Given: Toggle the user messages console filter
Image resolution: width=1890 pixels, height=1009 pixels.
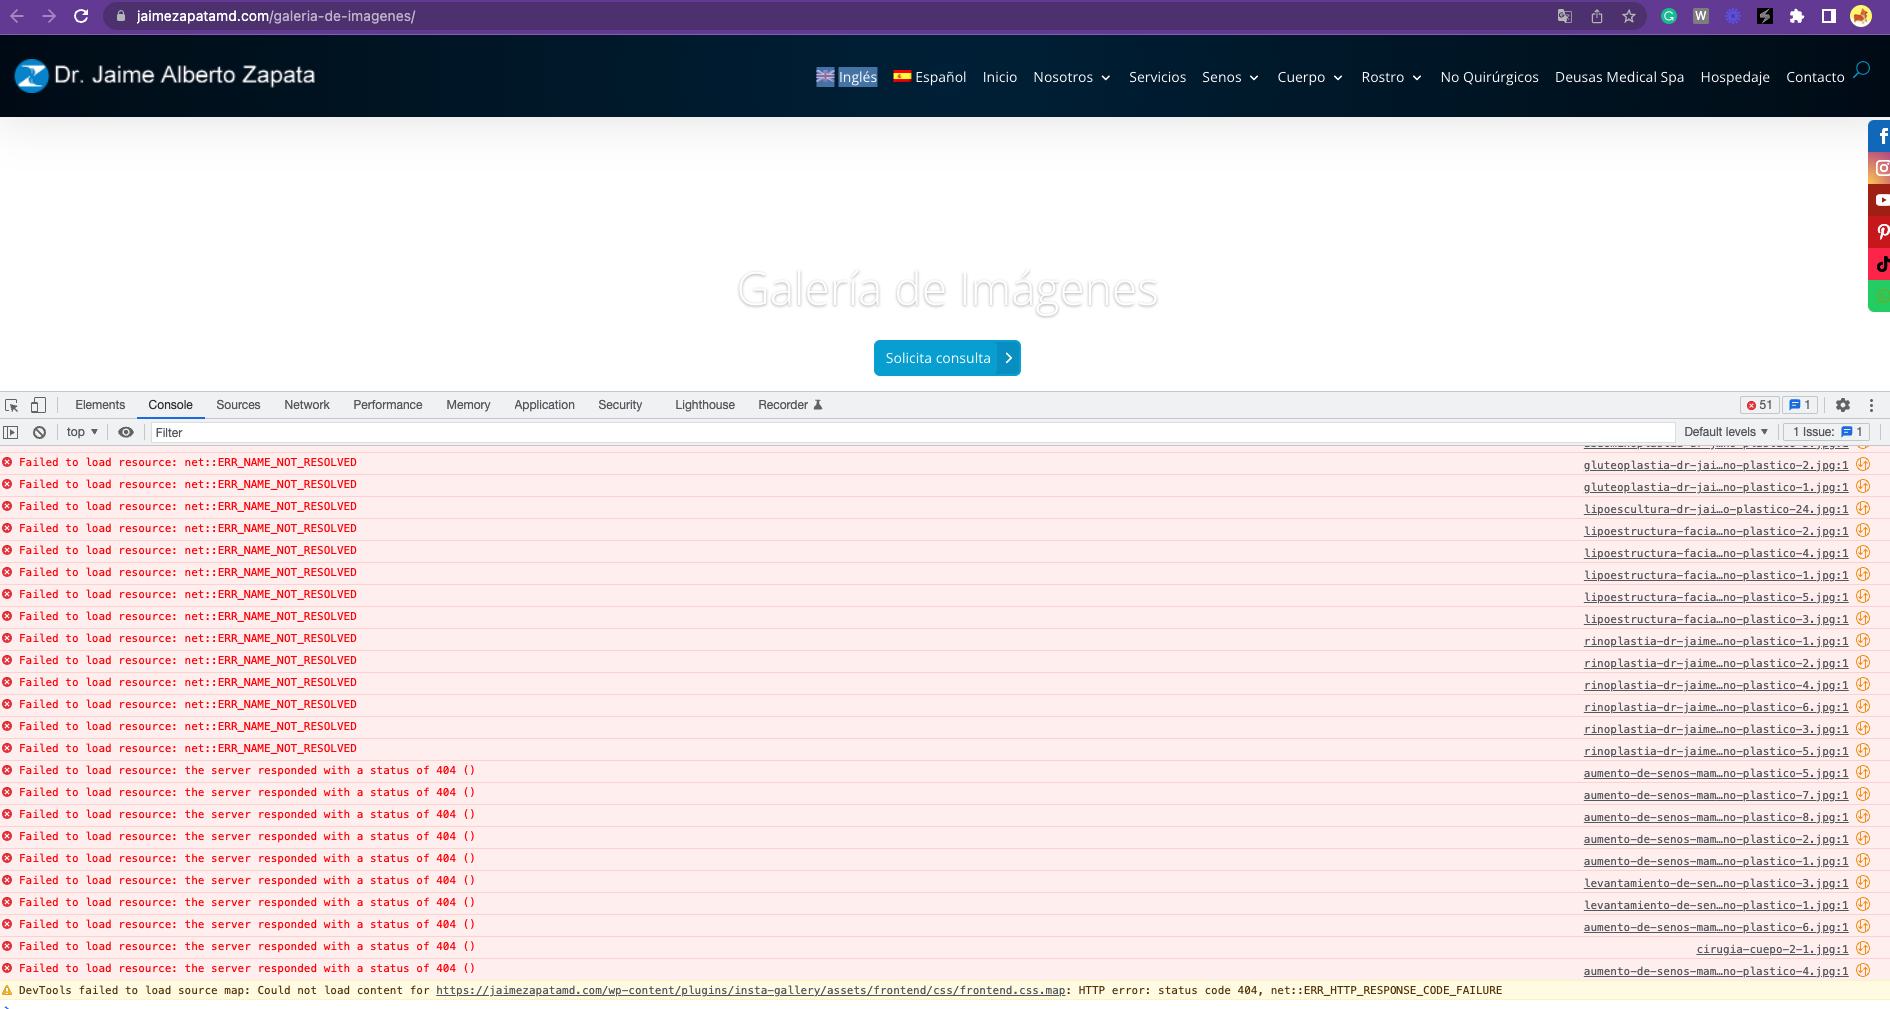Looking at the screenshot, I should click(x=1798, y=405).
